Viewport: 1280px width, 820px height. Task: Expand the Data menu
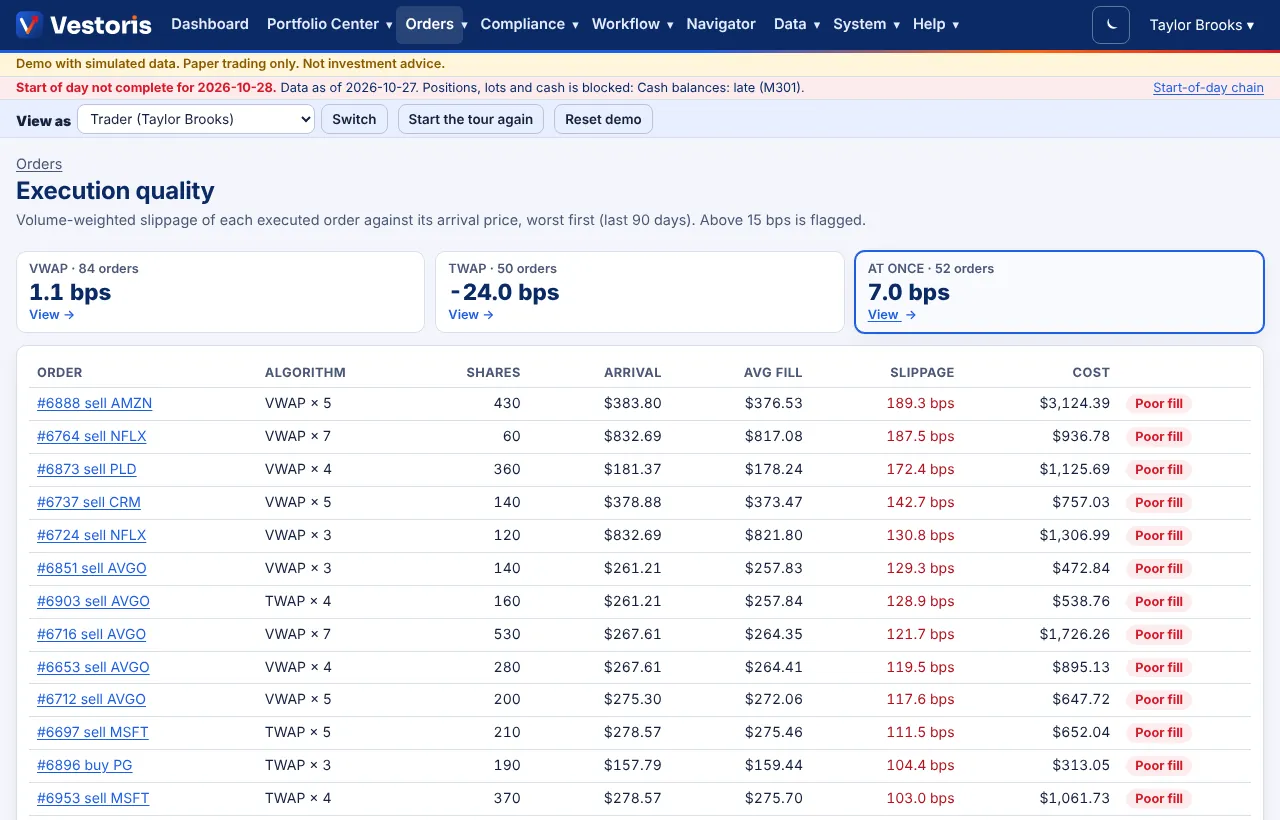pos(797,24)
